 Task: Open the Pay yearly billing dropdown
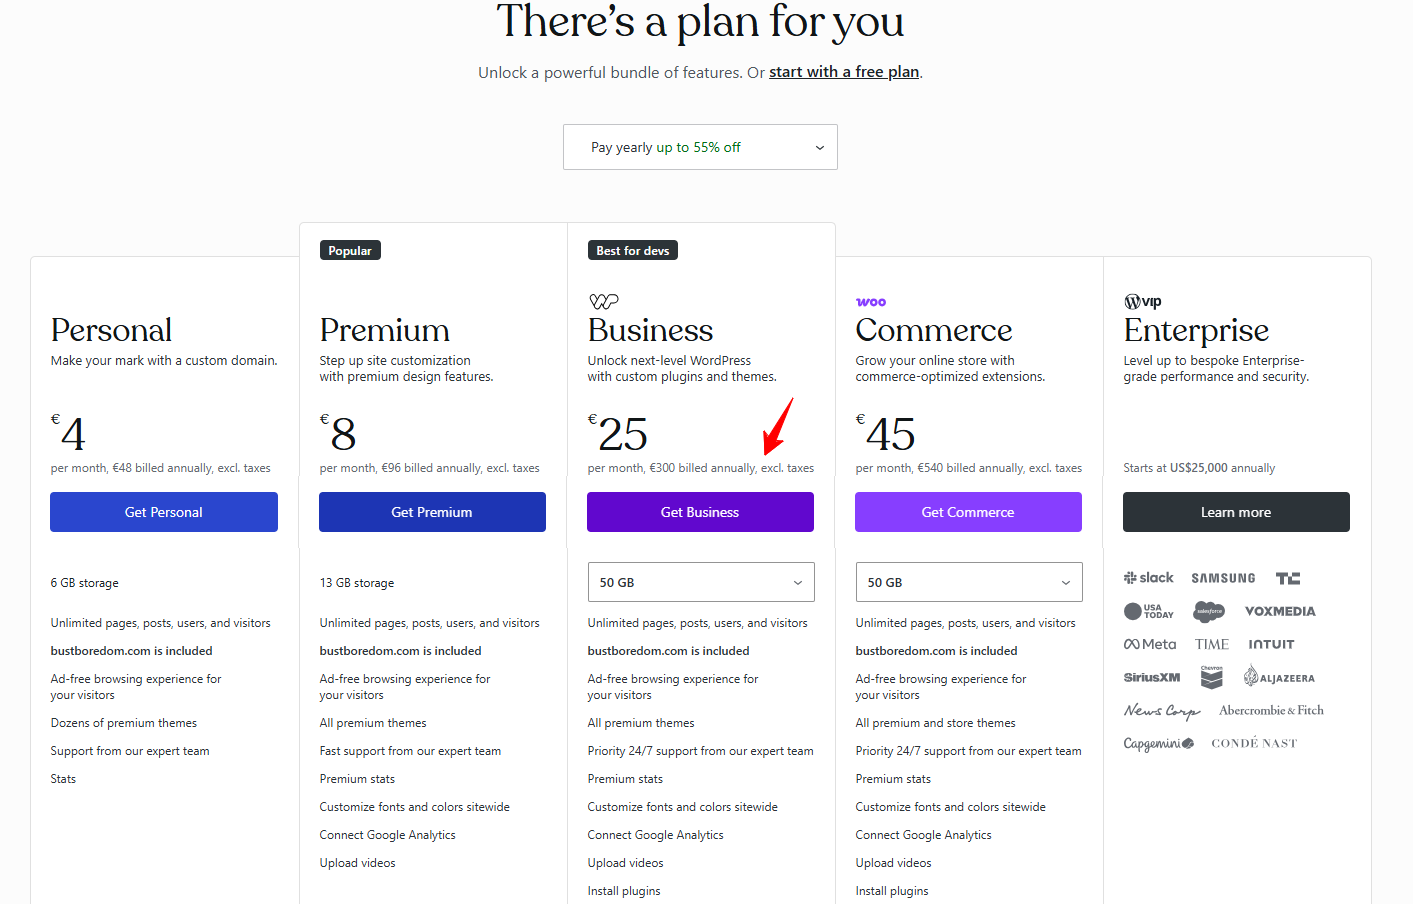(700, 147)
